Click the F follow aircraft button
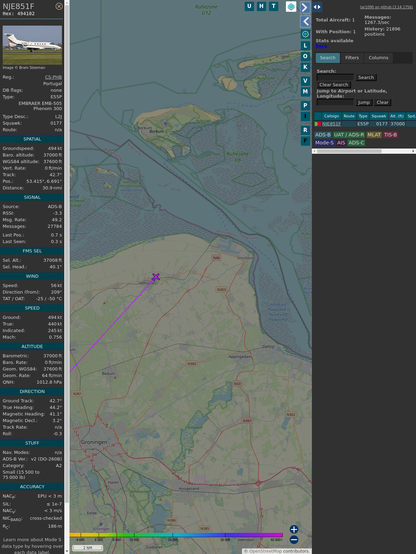Screen dimensions: 416x554 305,141
